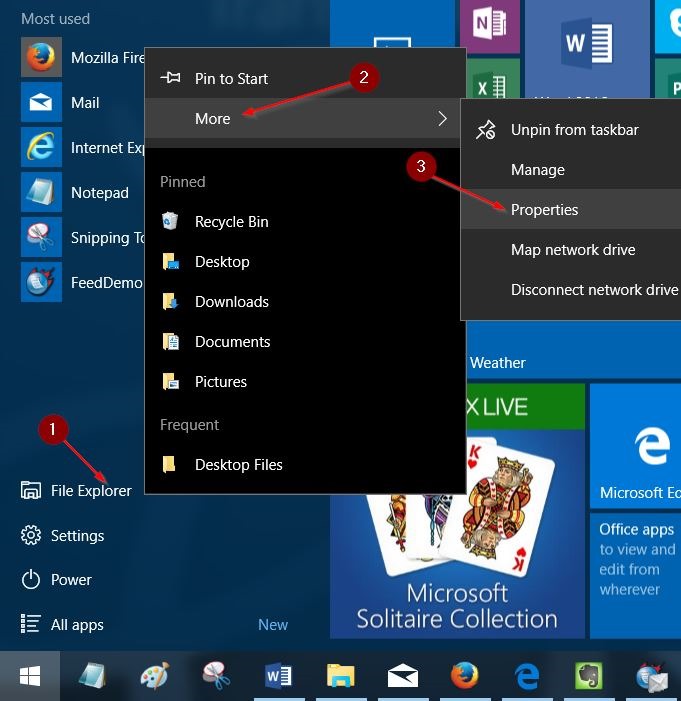Open pinned Downloads folder in jump list

pos(305,302)
